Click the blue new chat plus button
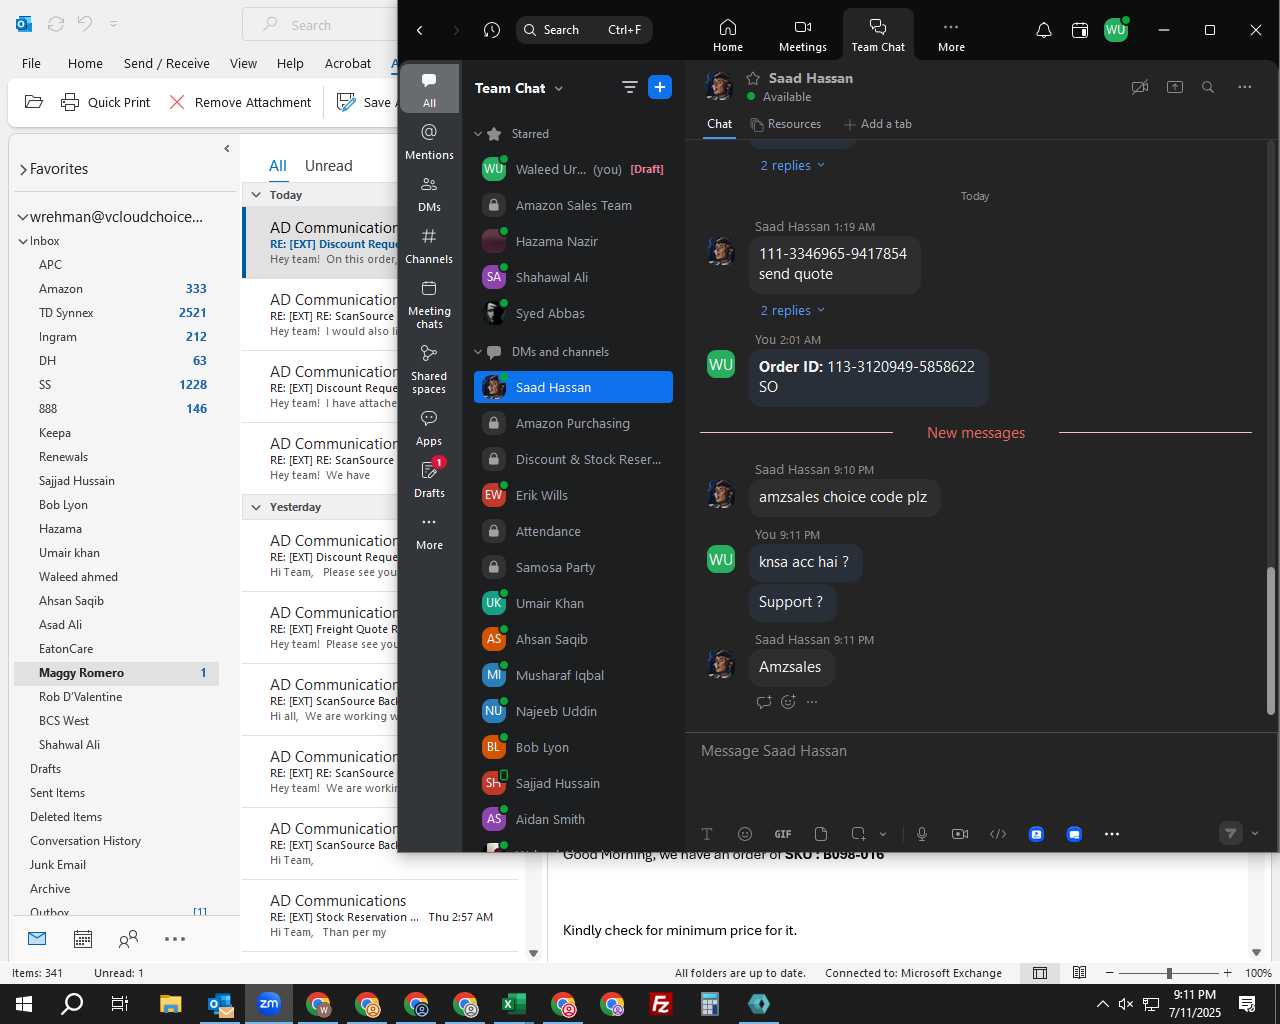1280x1024 pixels. click(660, 88)
